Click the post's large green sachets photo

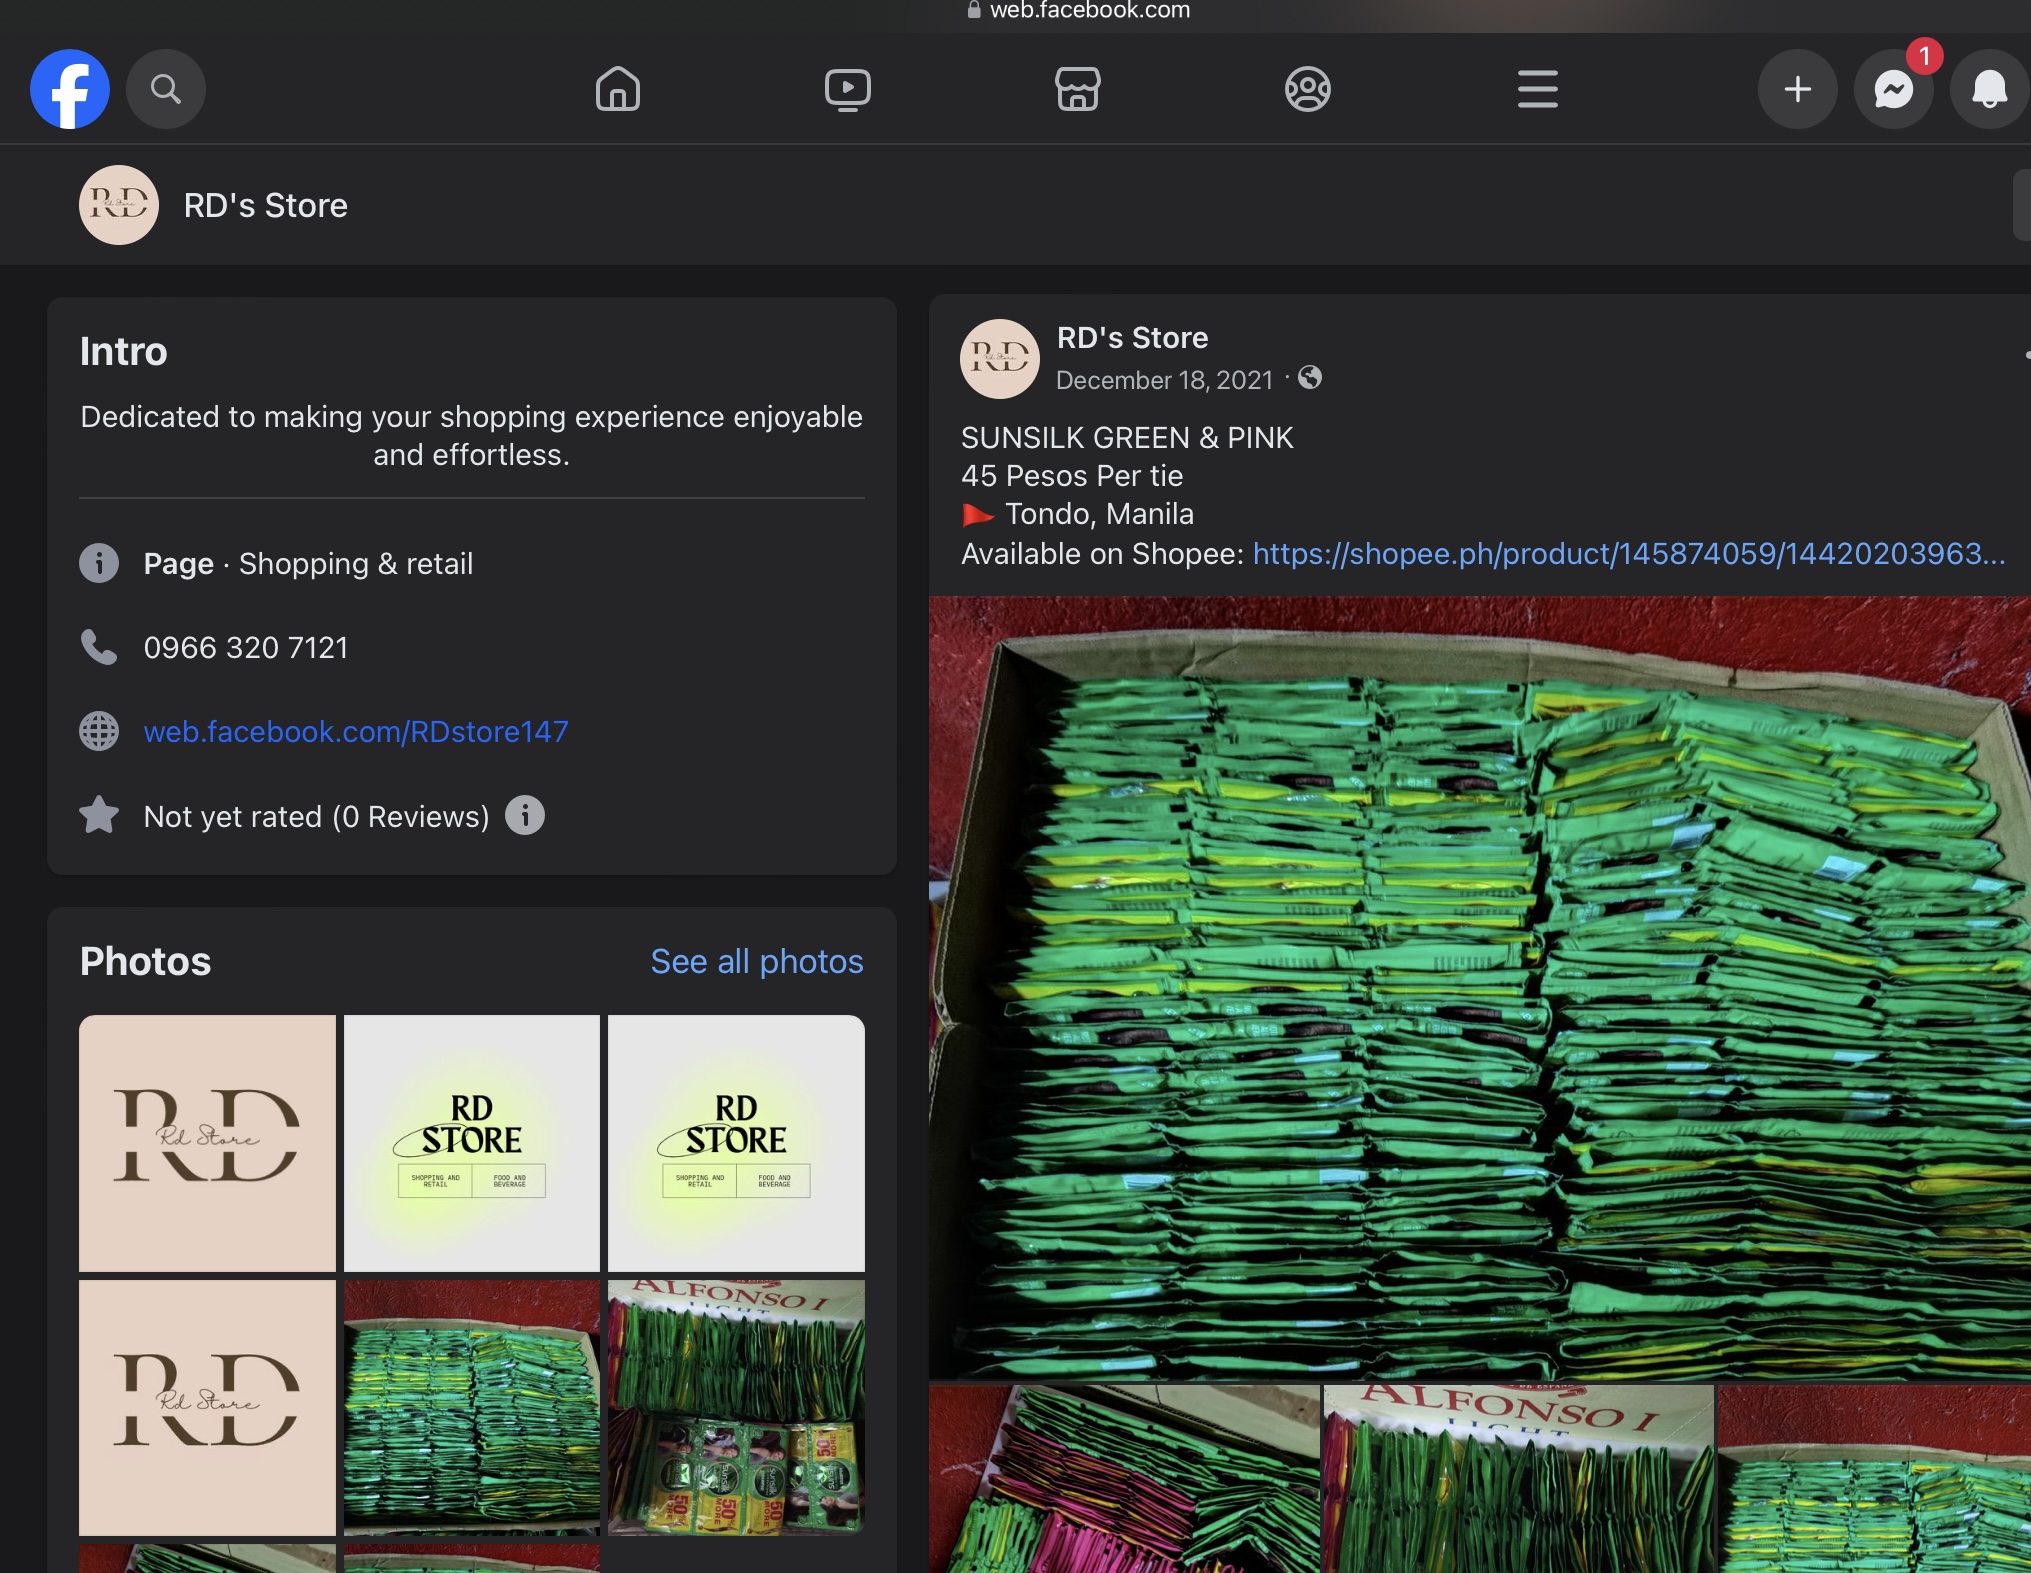(1479, 987)
